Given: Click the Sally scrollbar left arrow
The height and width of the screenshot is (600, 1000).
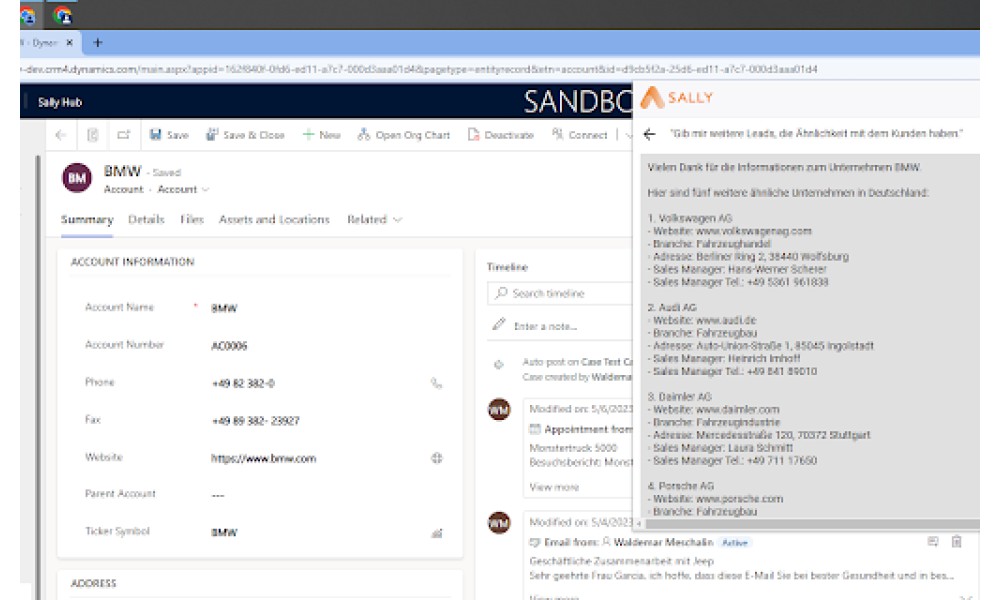Looking at the screenshot, I should pyautogui.click(x=639, y=523).
